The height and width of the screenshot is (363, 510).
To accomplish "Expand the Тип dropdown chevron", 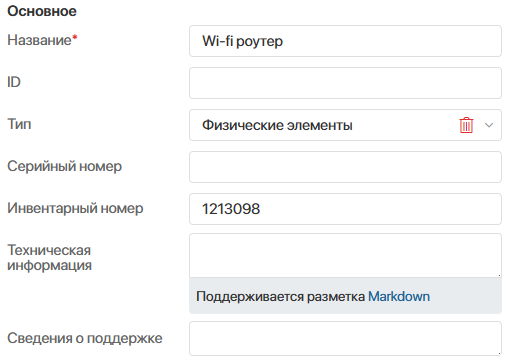I will point(489,125).
